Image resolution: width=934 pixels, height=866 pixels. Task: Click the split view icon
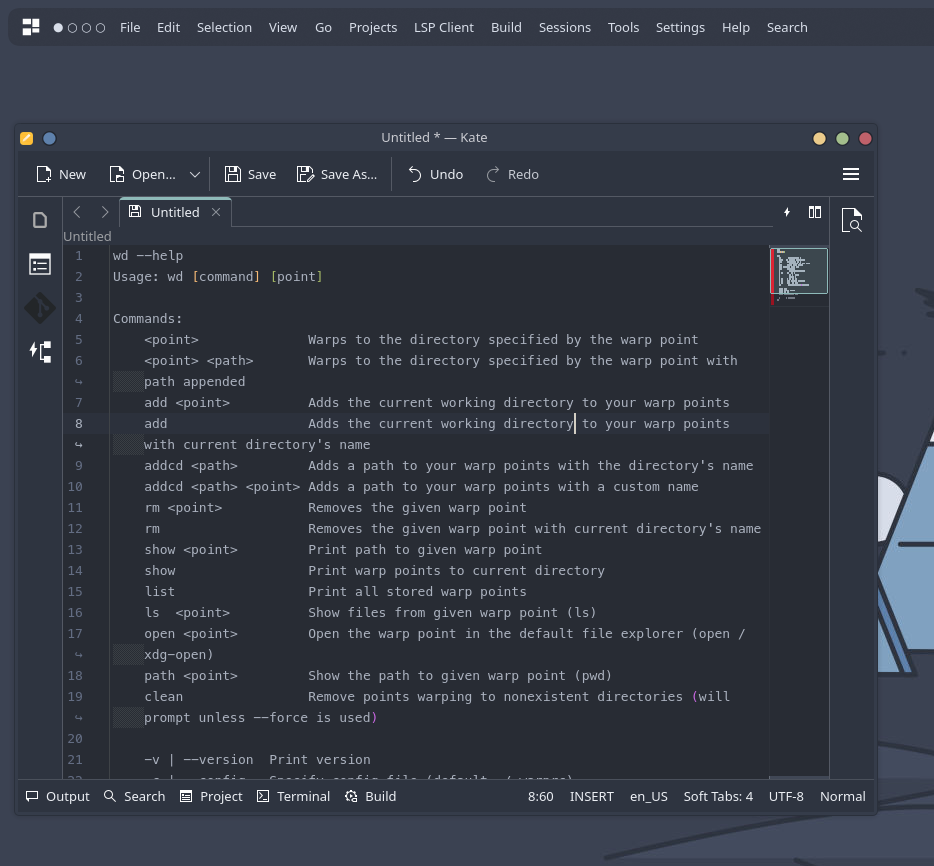coord(815,212)
